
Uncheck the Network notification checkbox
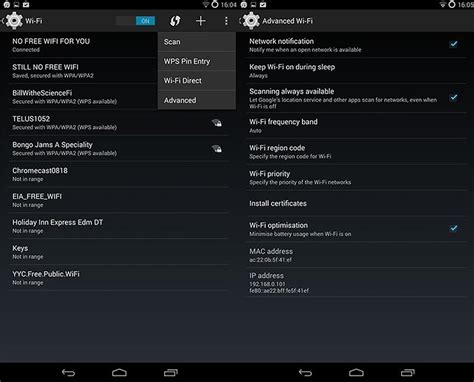tap(453, 44)
